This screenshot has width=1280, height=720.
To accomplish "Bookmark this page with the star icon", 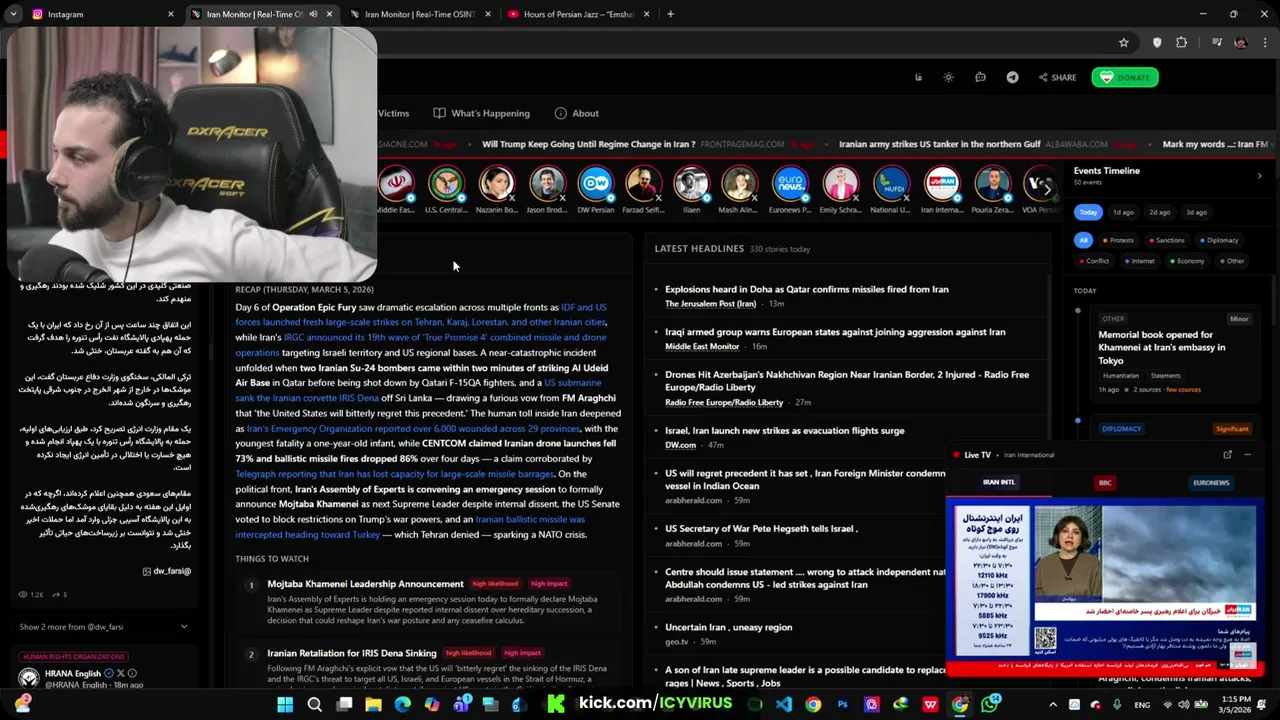I will pyautogui.click(x=1124, y=43).
